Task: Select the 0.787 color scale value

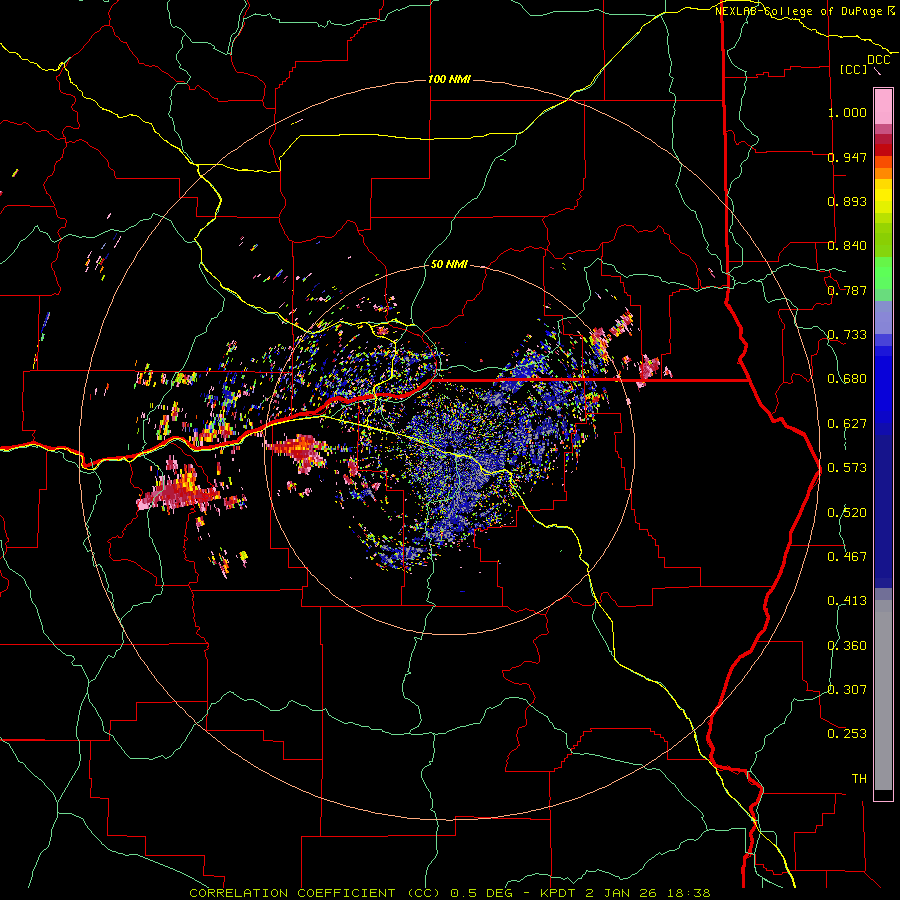Action: coord(847,290)
